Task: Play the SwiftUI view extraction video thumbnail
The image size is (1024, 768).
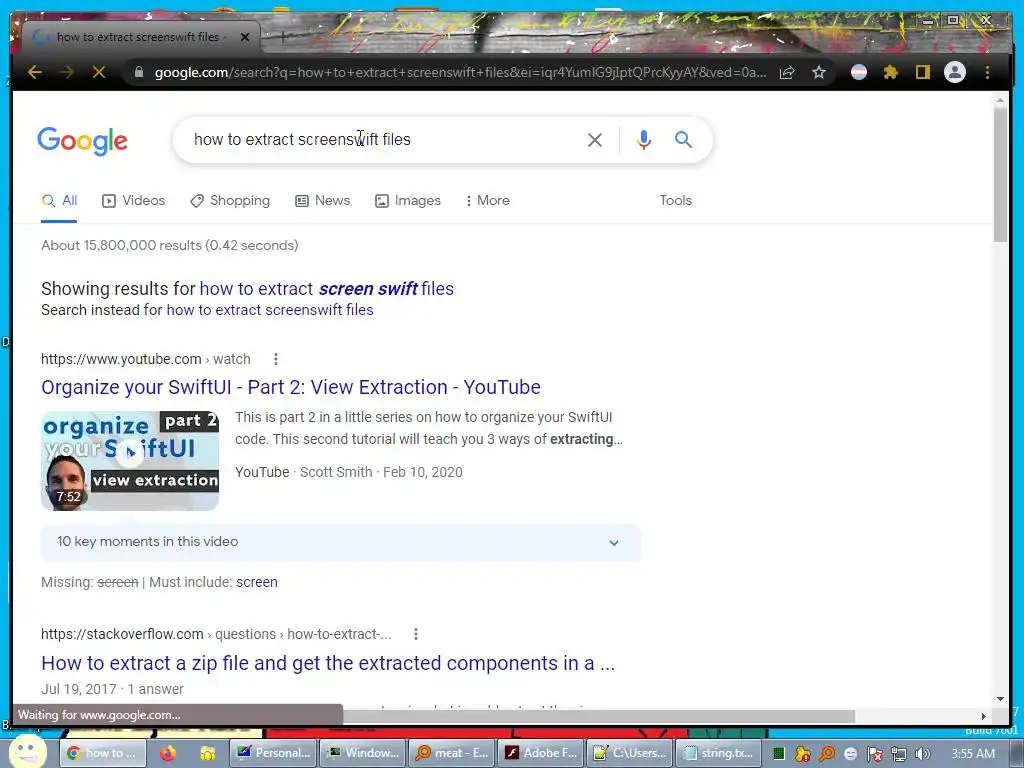Action: coord(130,460)
